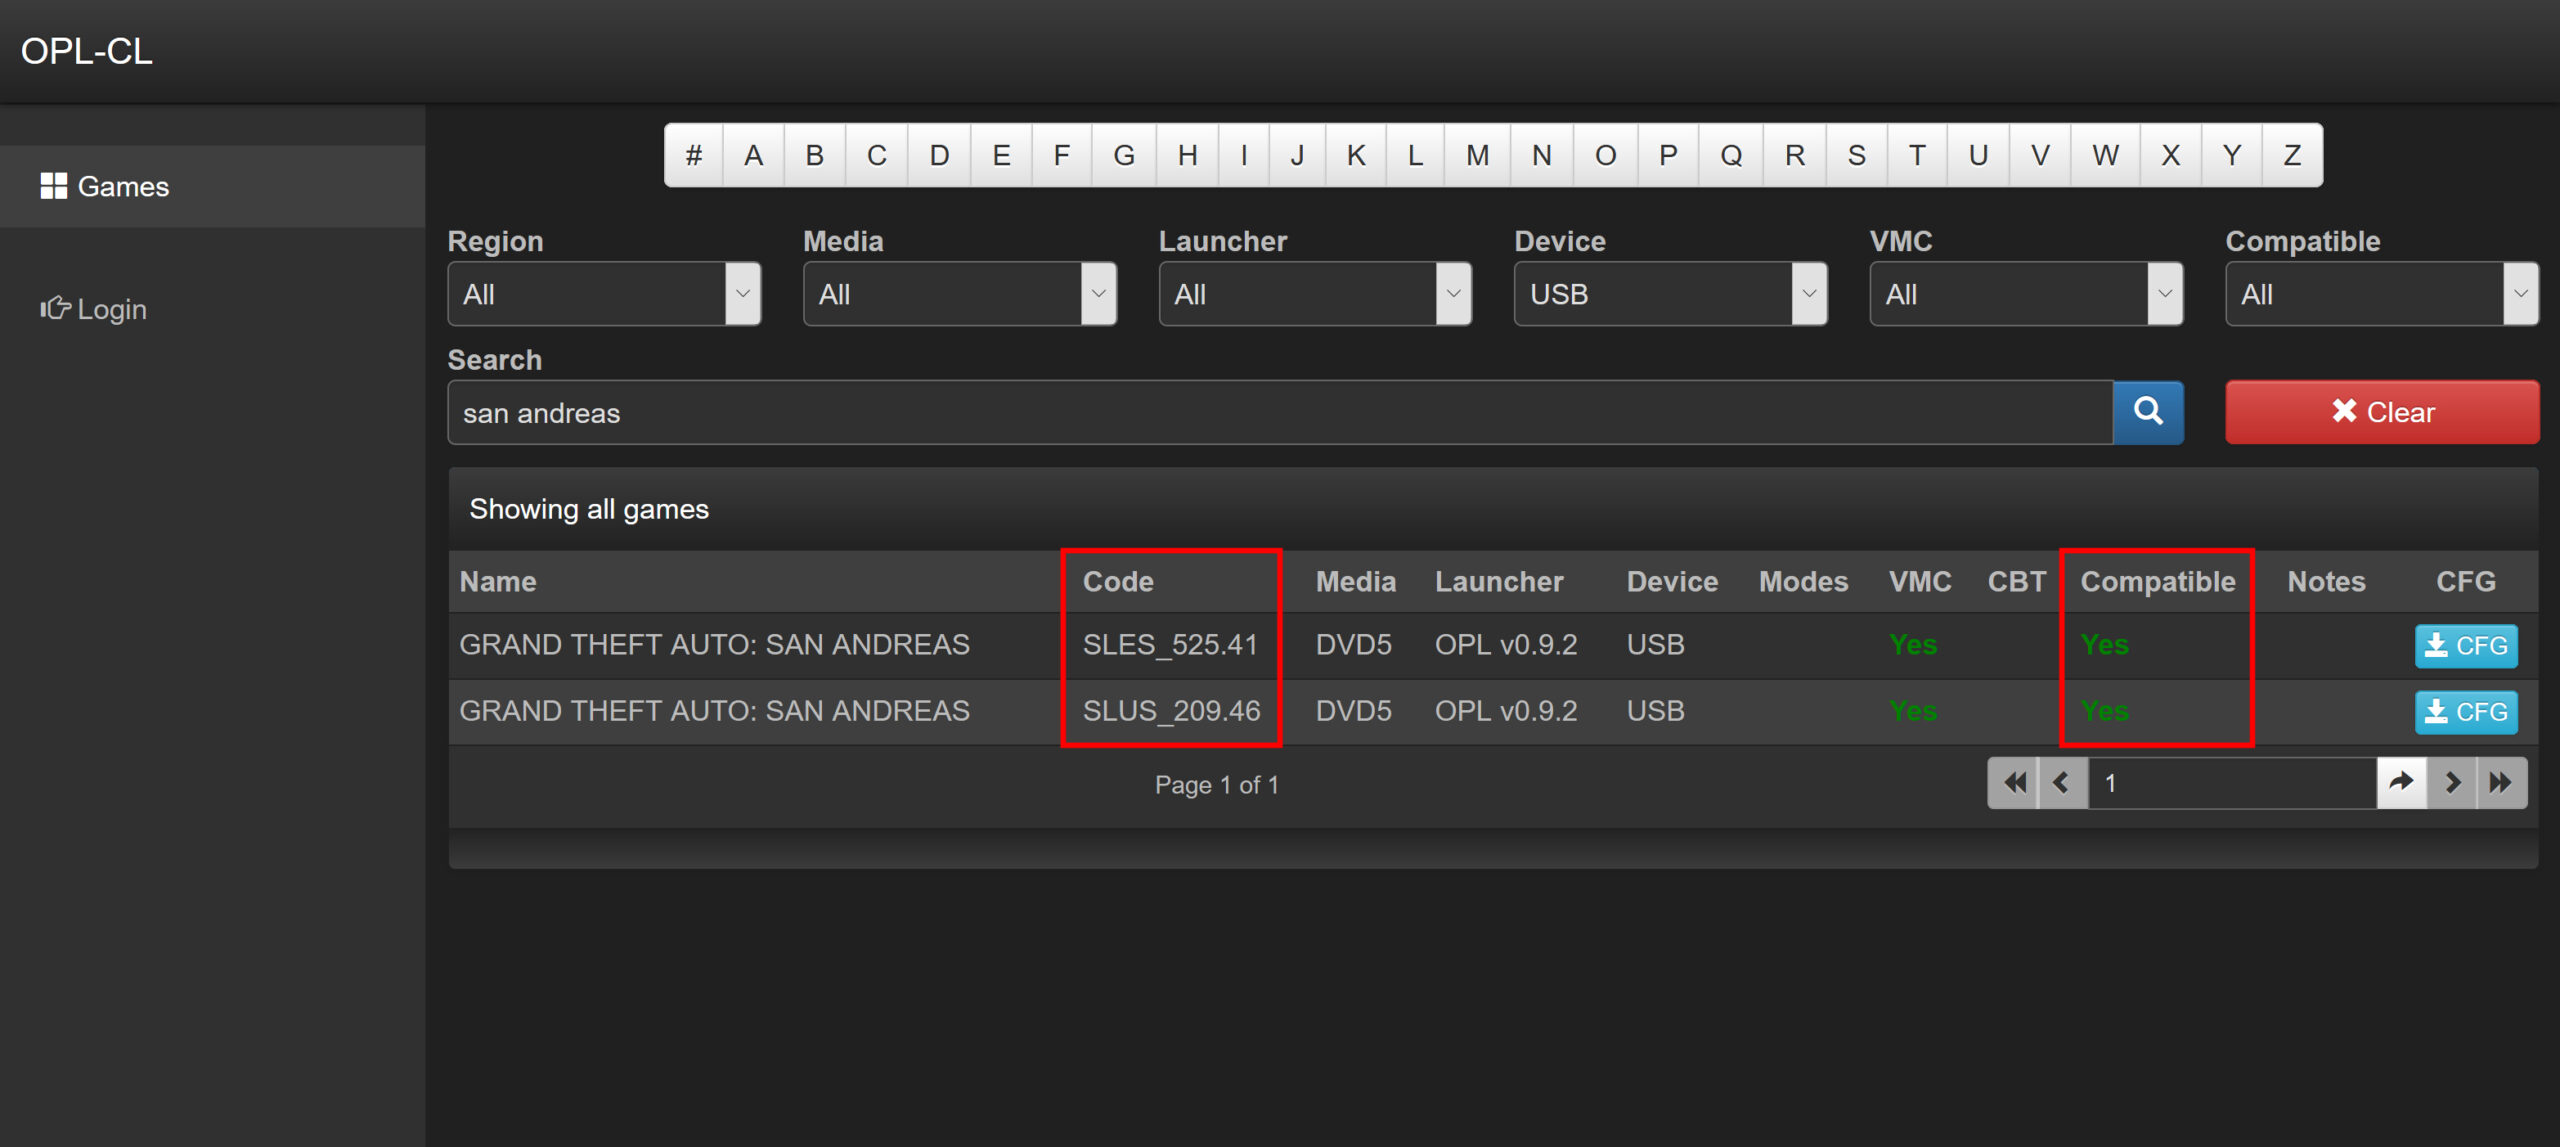Viewport: 2560px width, 1147px height.
Task: Choose letter P from alphabet filter
Action: [1668, 155]
